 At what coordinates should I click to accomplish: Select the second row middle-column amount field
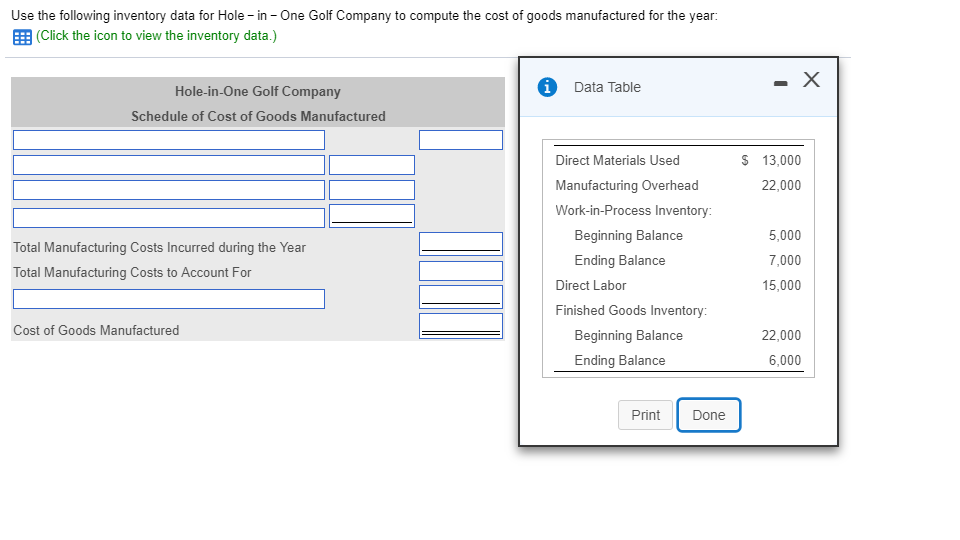point(372,165)
